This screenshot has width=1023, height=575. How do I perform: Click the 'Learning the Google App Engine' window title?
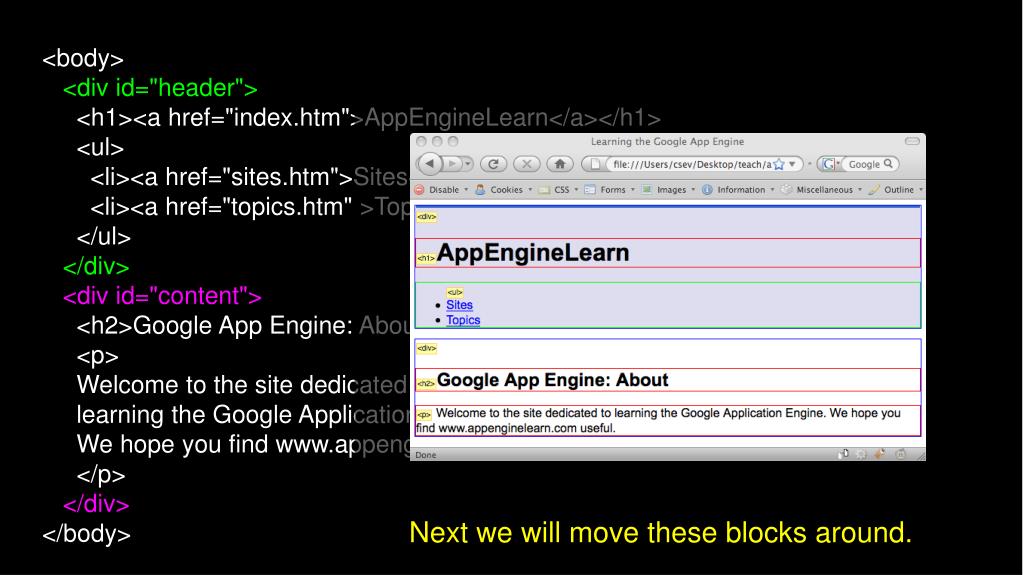[667, 141]
